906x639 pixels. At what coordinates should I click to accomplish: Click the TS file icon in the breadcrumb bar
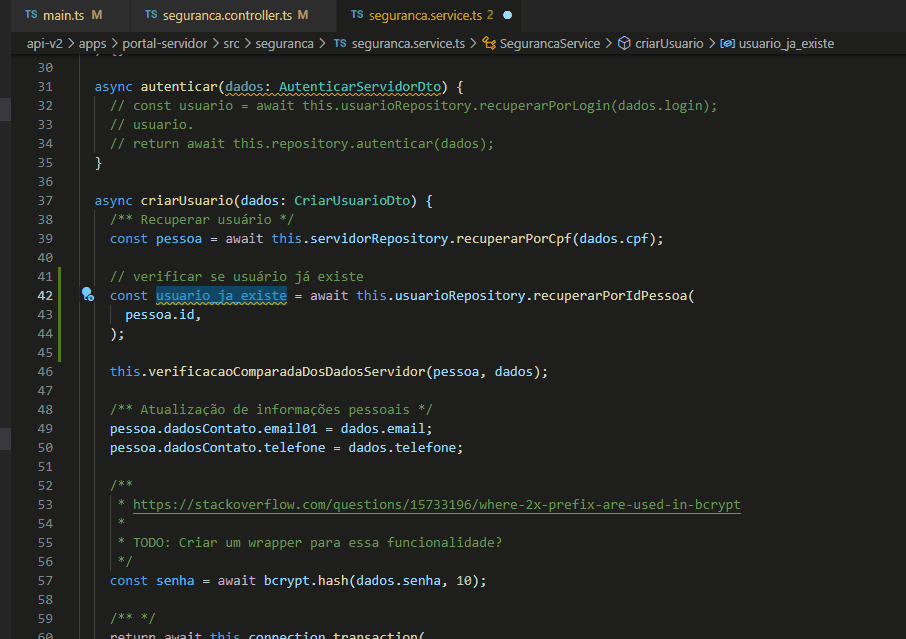[x=338, y=44]
